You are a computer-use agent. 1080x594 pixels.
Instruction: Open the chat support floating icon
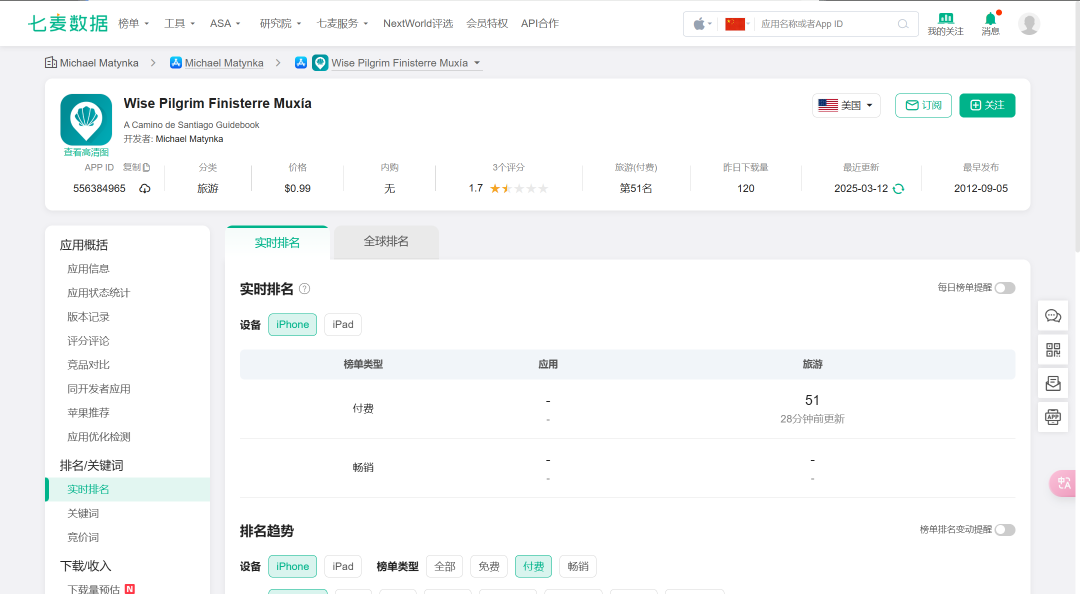tap(1053, 316)
